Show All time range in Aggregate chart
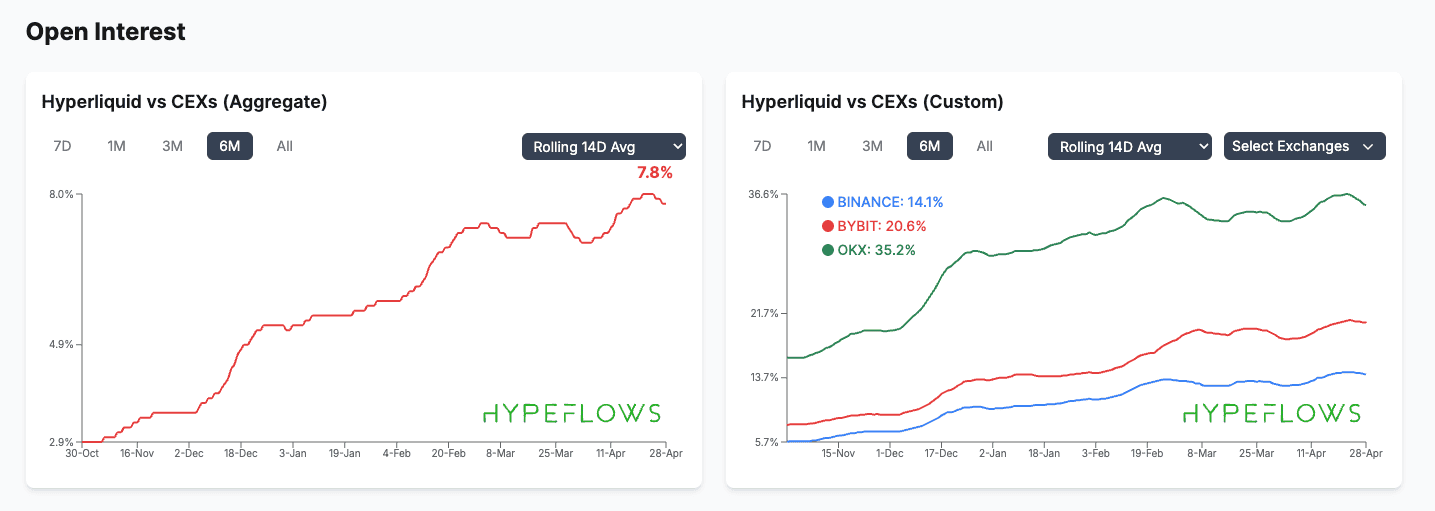The height and width of the screenshot is (511, 1435). [285, 146]
